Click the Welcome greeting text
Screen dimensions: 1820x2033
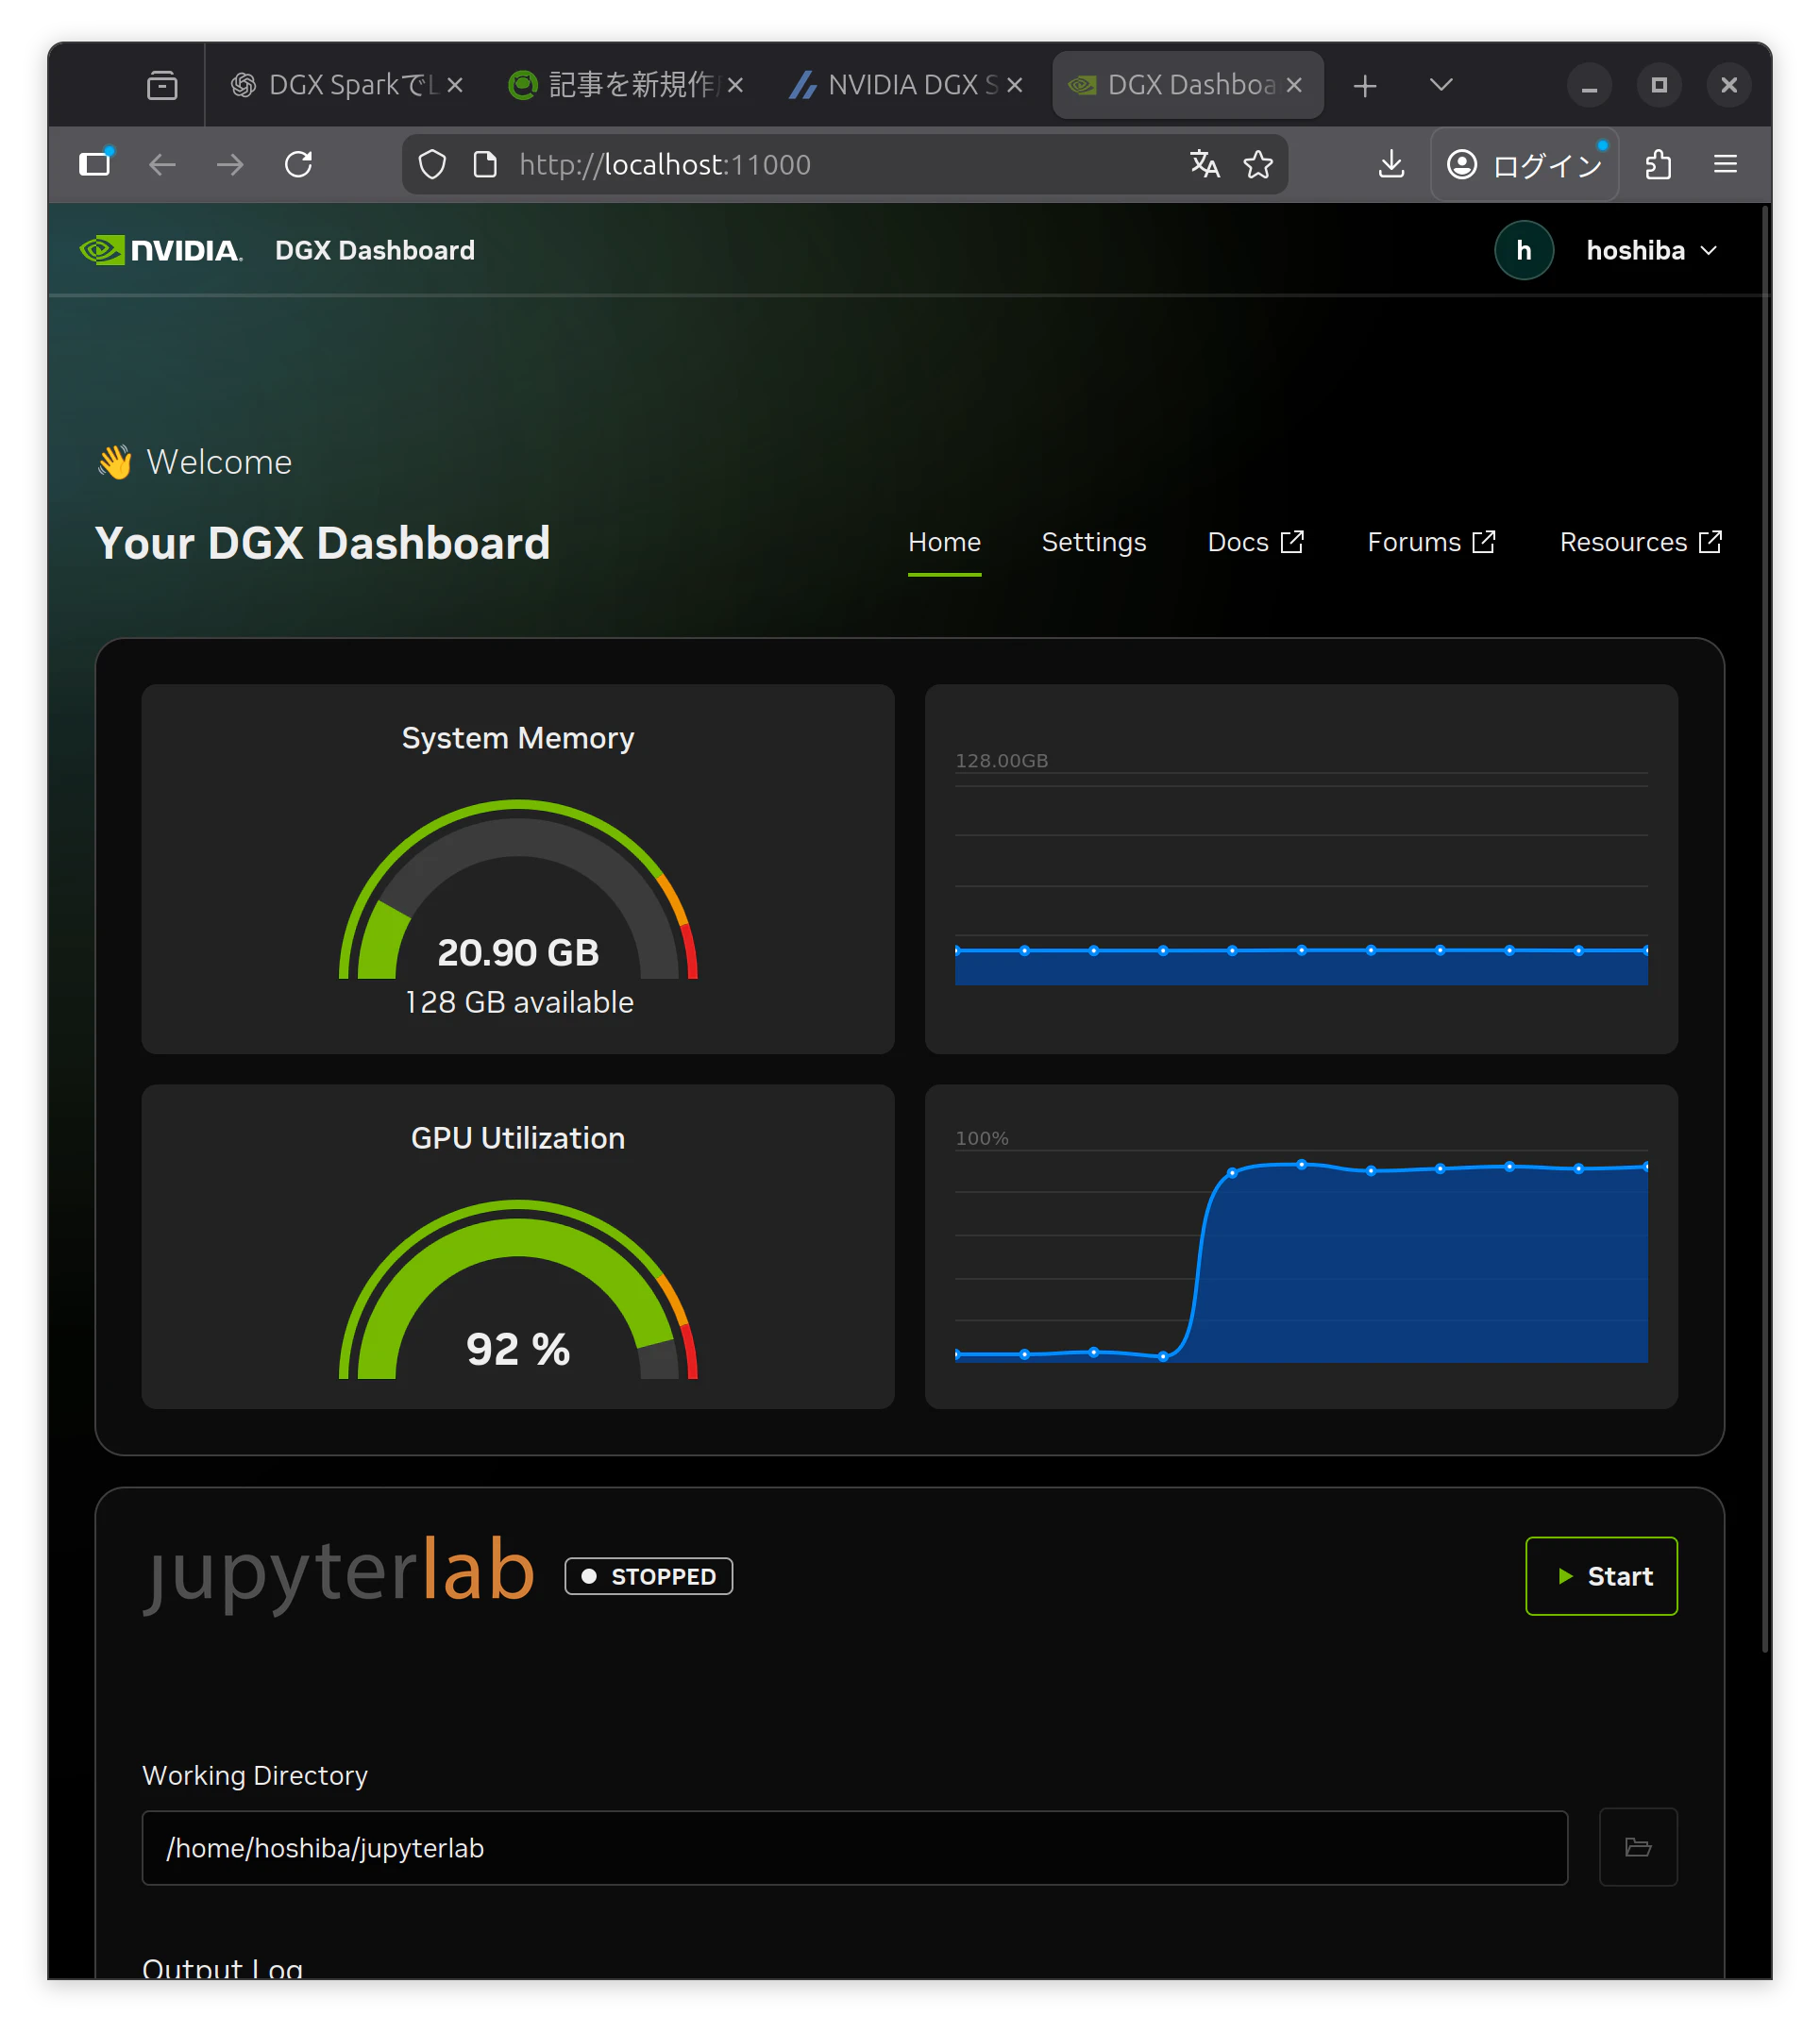click(219, 462)
